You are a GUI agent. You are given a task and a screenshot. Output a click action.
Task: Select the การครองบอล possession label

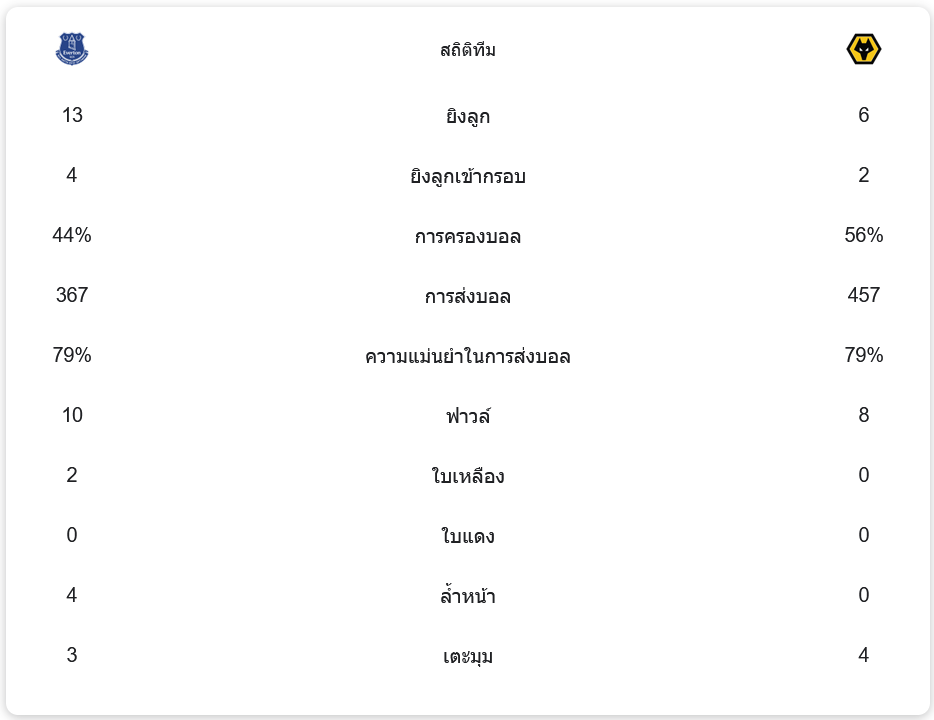pos(468,237)
